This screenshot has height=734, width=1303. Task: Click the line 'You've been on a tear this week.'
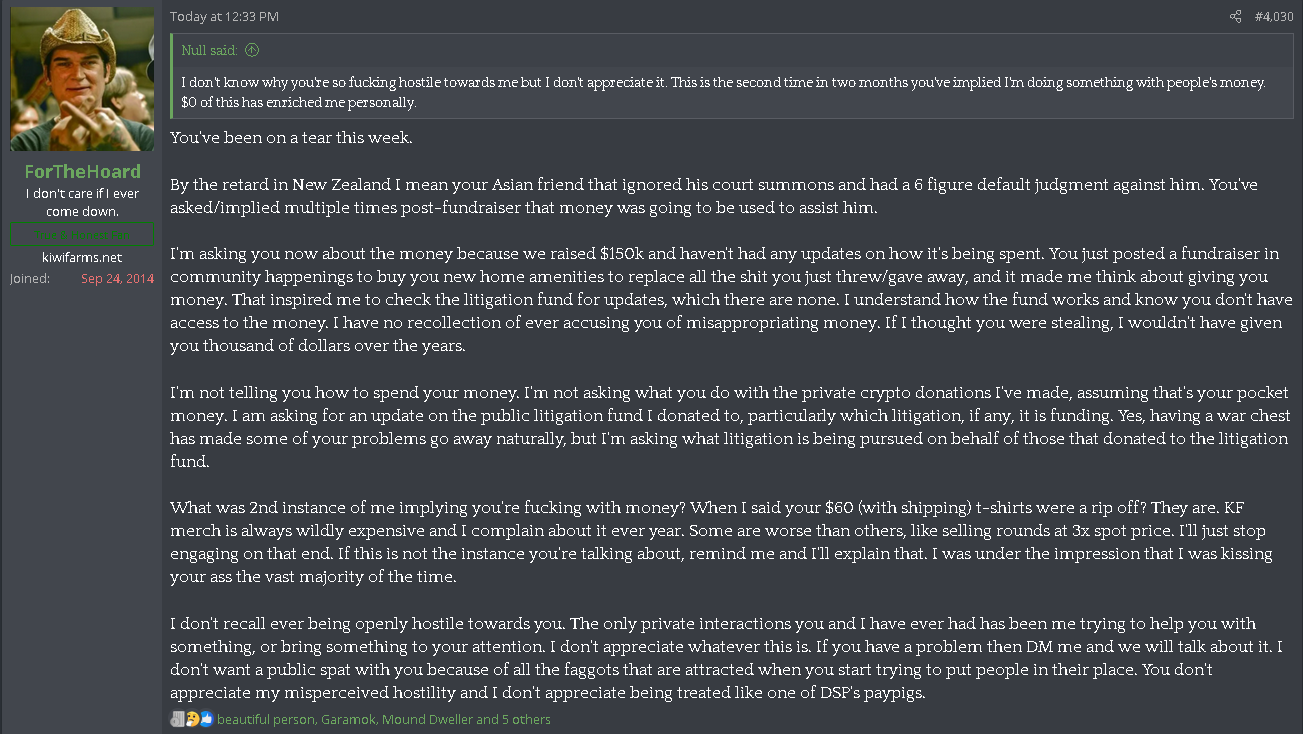pos(290,137)
